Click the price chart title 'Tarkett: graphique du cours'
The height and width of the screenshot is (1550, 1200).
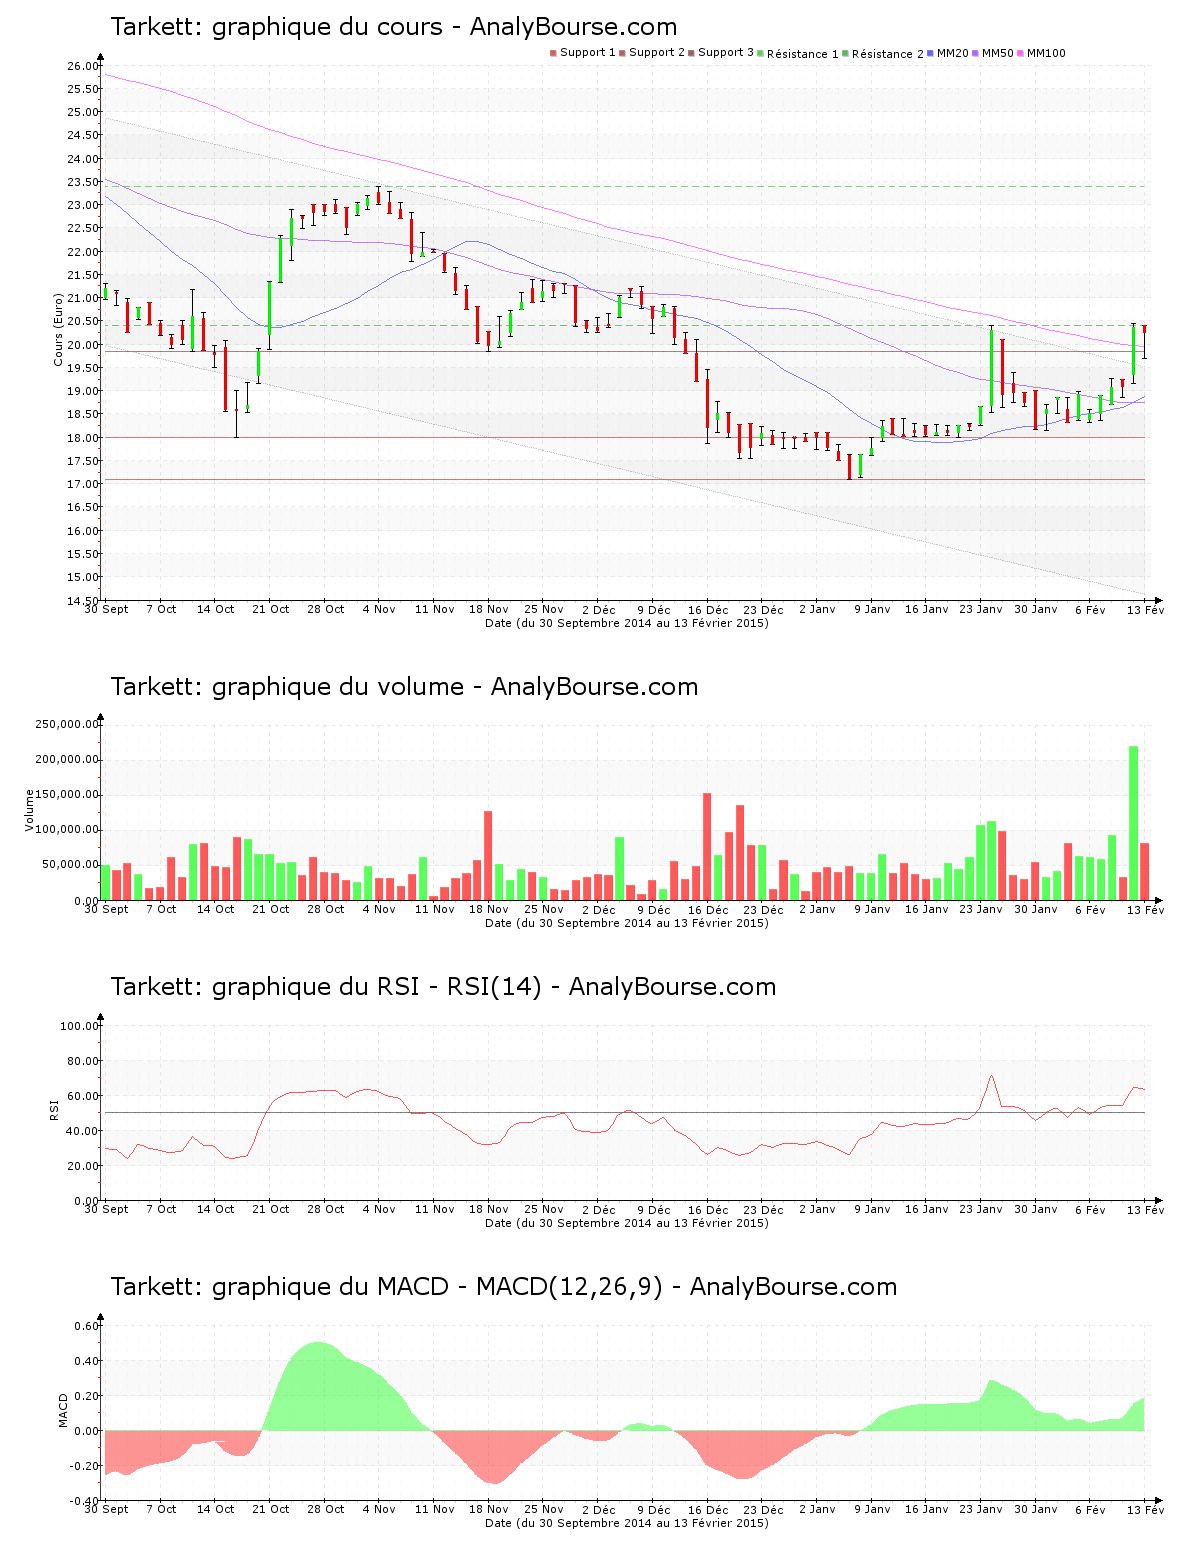[x=276, y=27]
